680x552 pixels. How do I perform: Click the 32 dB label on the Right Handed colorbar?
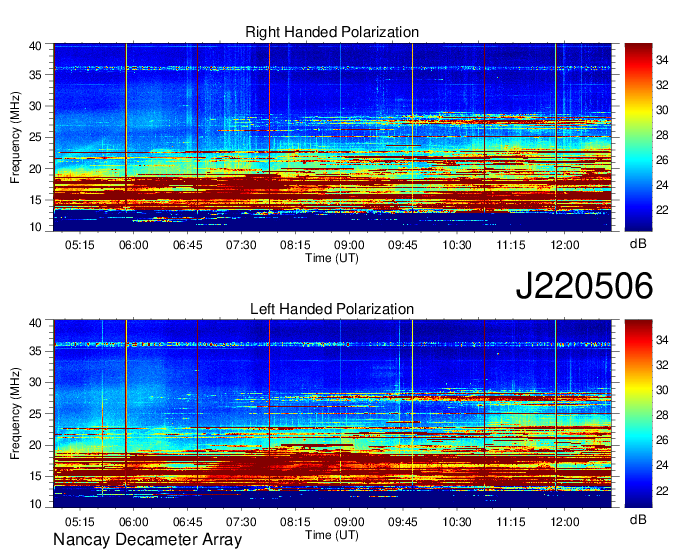point(662,85)
